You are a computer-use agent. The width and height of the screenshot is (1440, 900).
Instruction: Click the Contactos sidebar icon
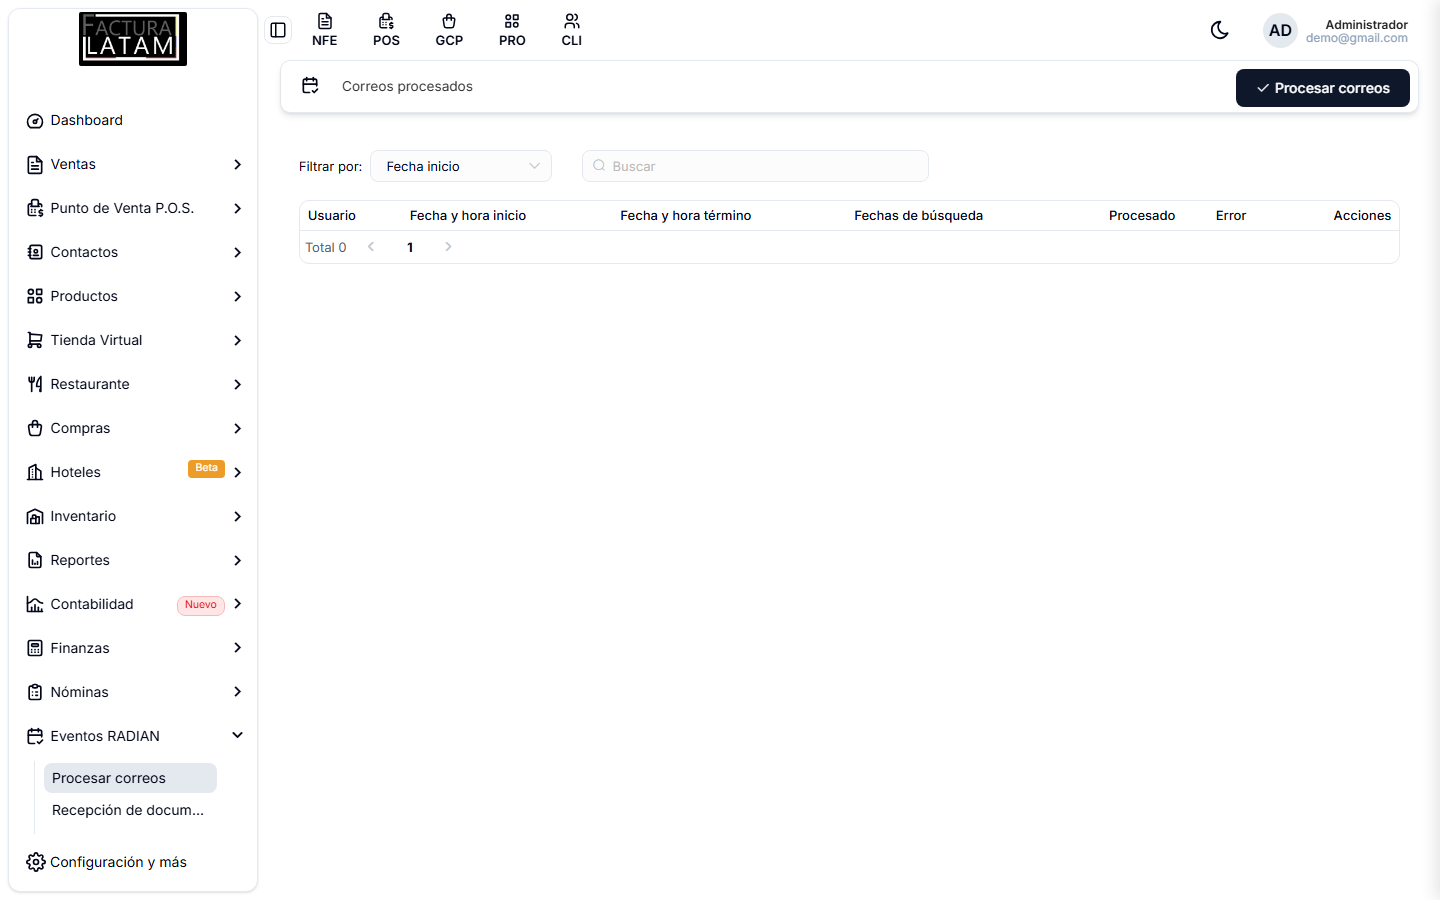[35, 253]
